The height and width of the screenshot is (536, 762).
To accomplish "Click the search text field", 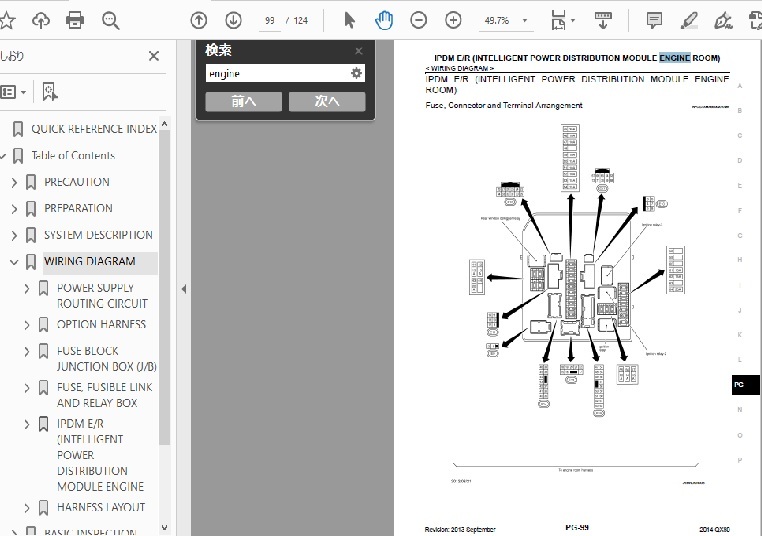I will [x=277, y=73].
